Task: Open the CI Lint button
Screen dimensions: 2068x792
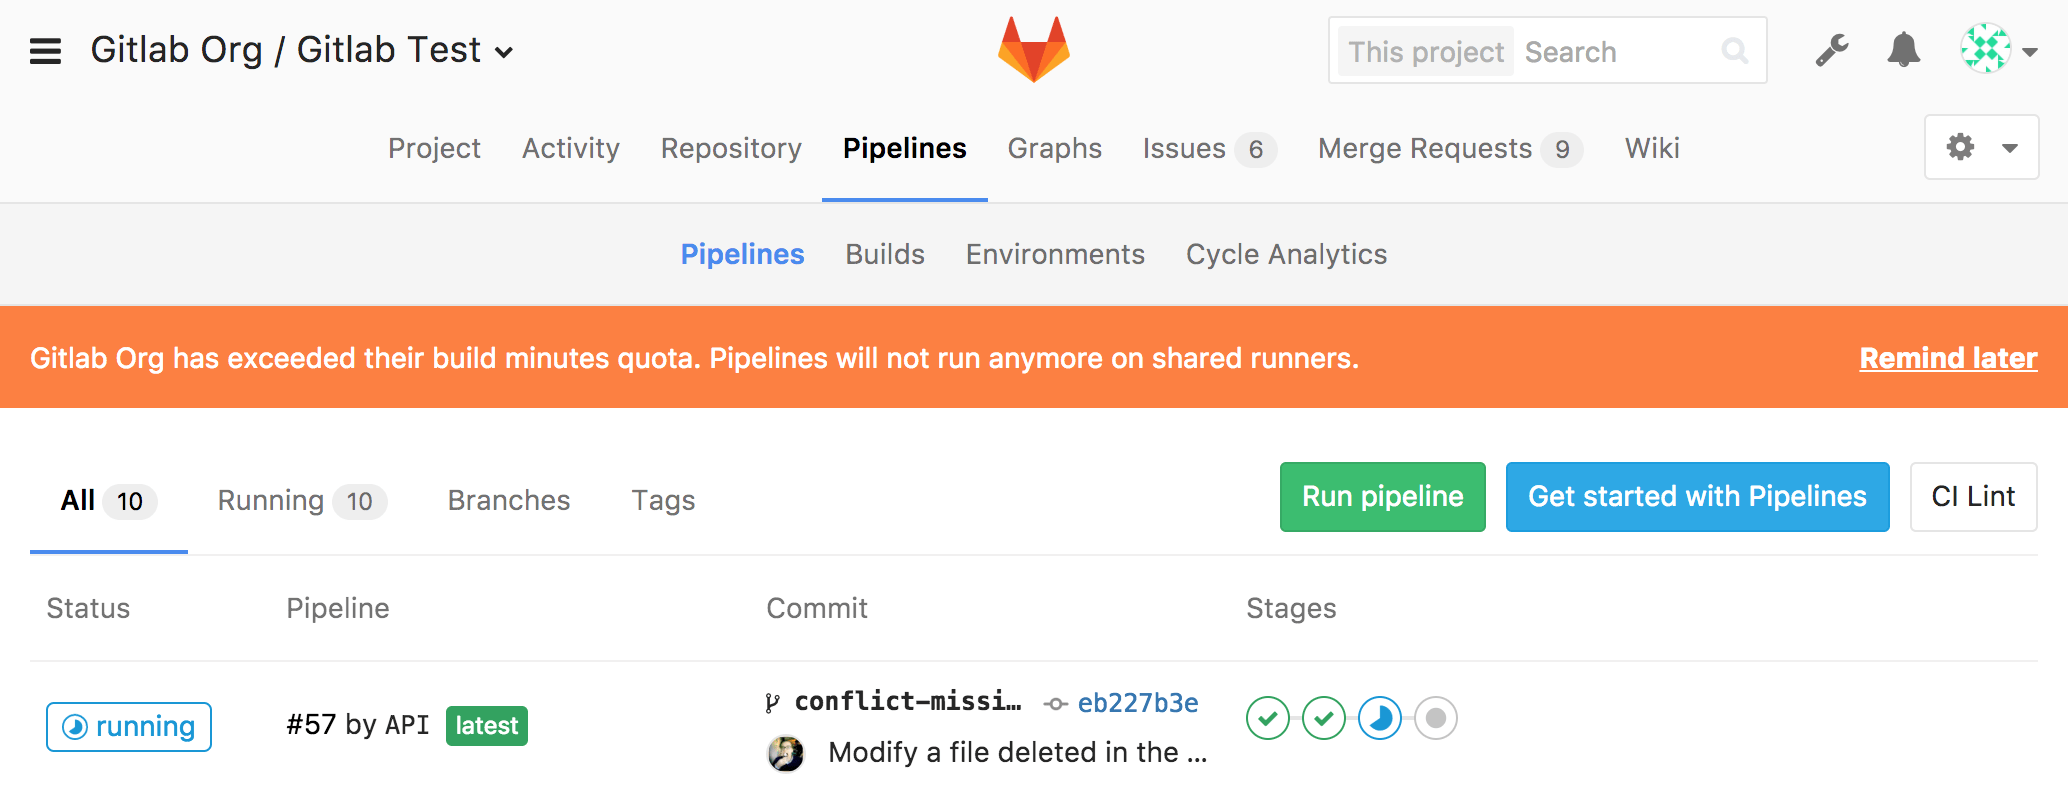Action: (1974, 497)
